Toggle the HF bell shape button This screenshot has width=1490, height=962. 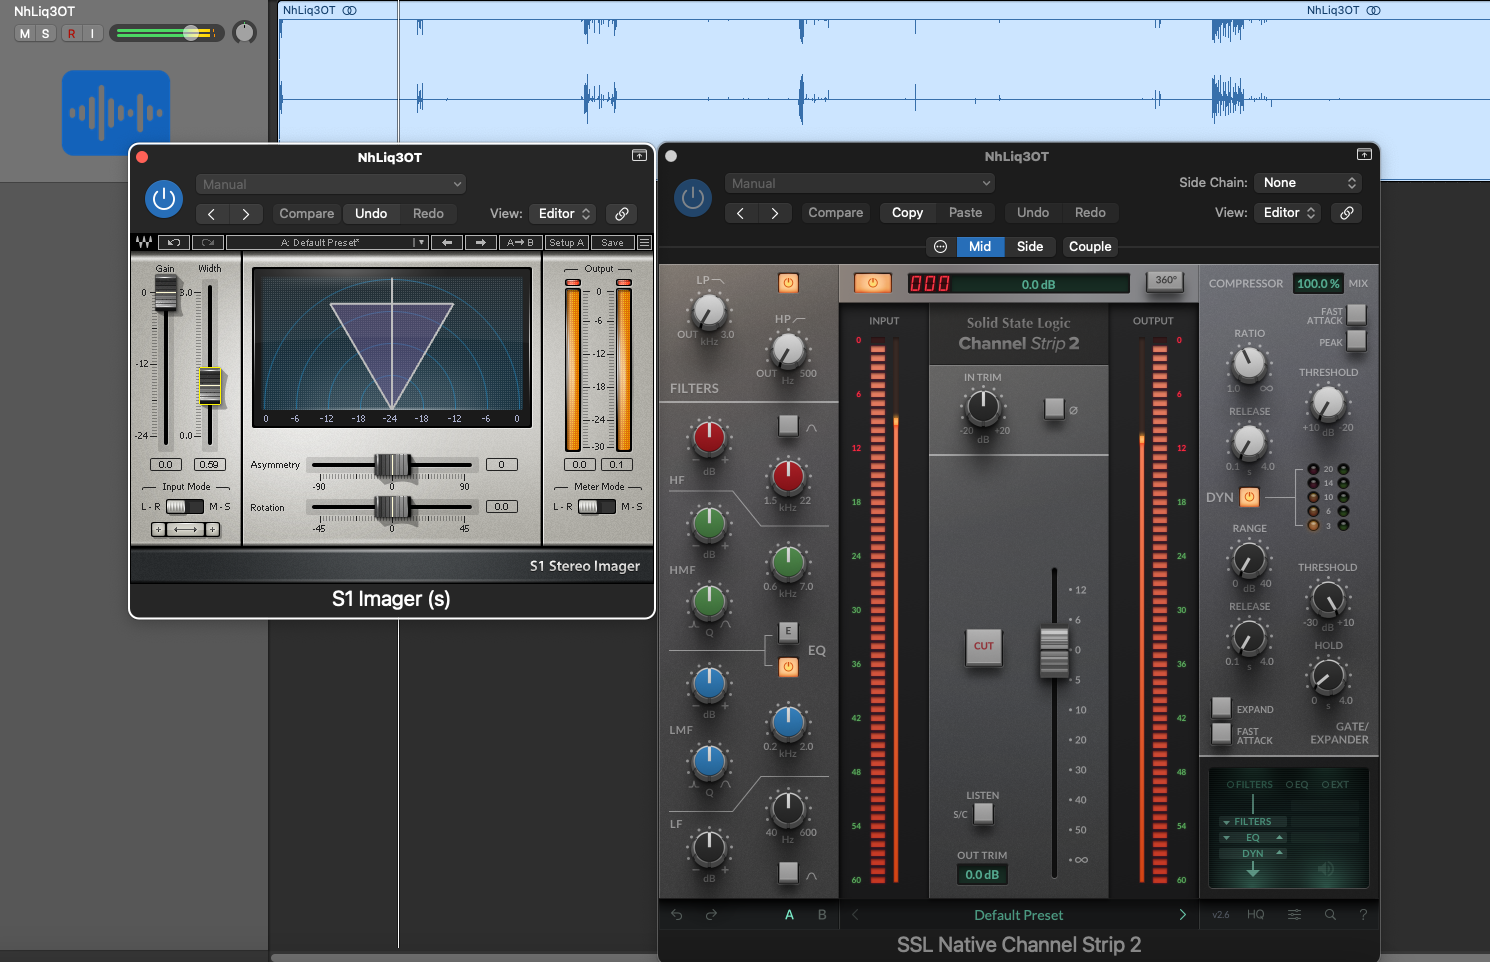click(788, 425)
